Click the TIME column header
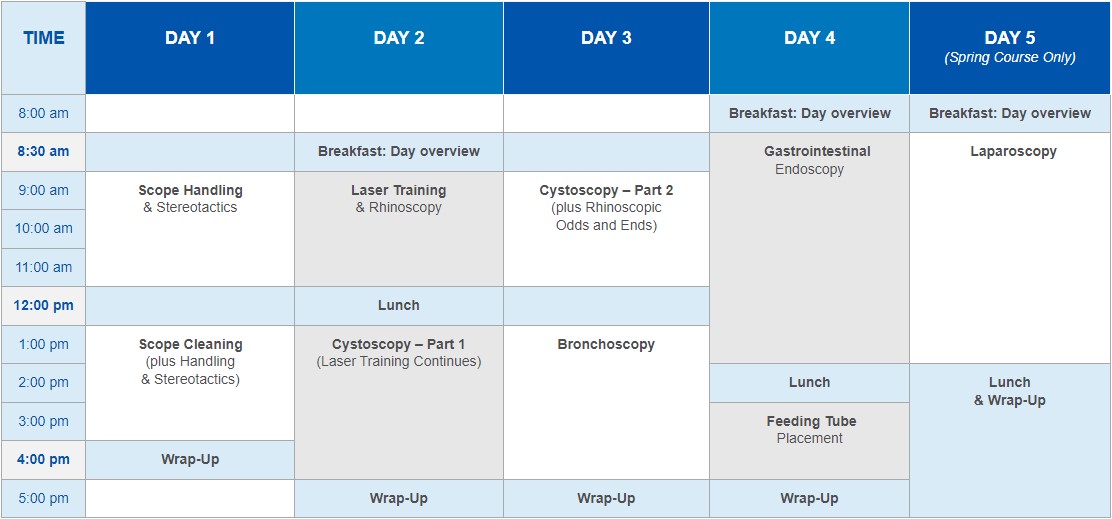 click(x=43, y=48)
